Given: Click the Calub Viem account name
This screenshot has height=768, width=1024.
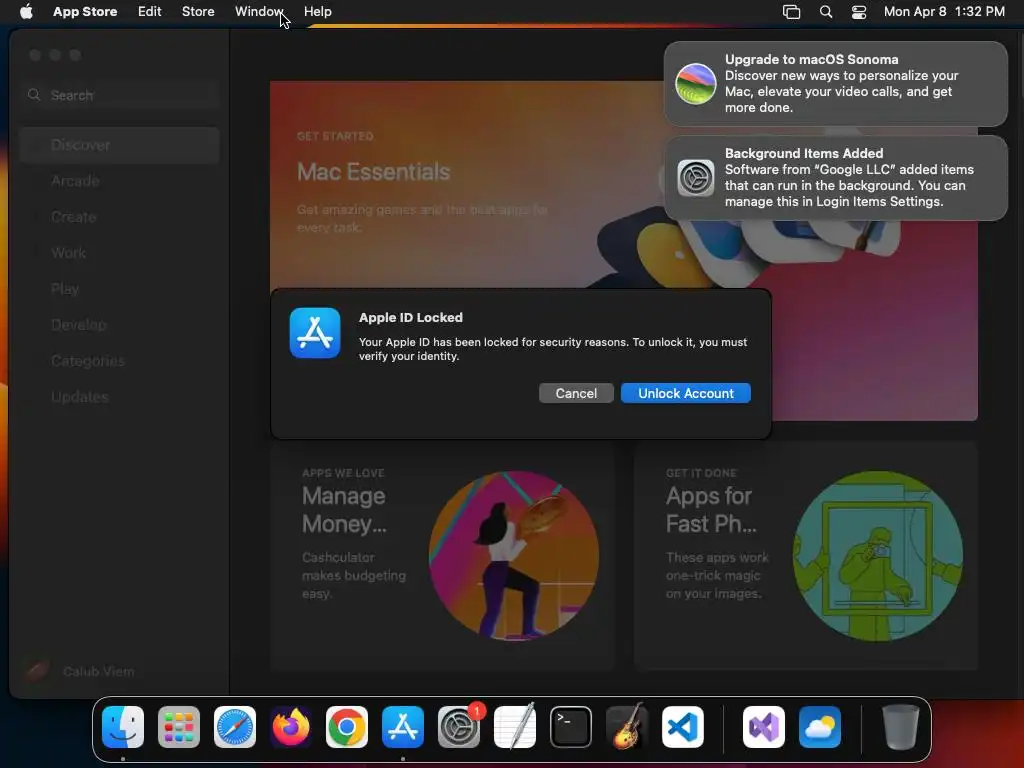Looking at the screenshot, I should click(99, 671).
